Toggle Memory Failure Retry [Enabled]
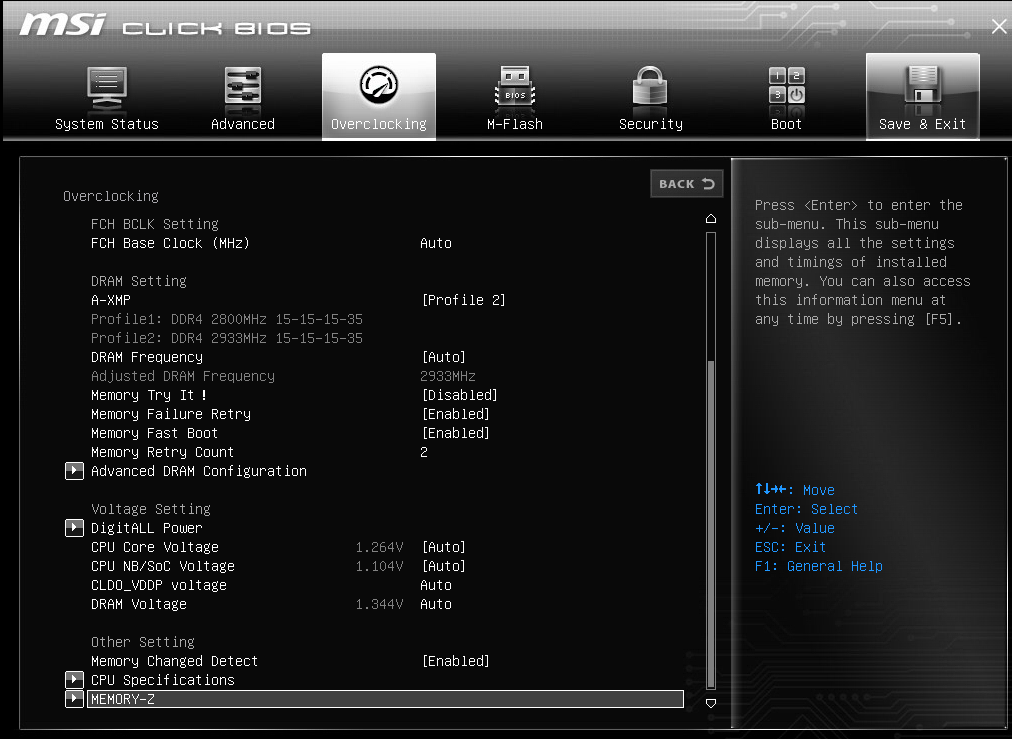 (456, 414)
